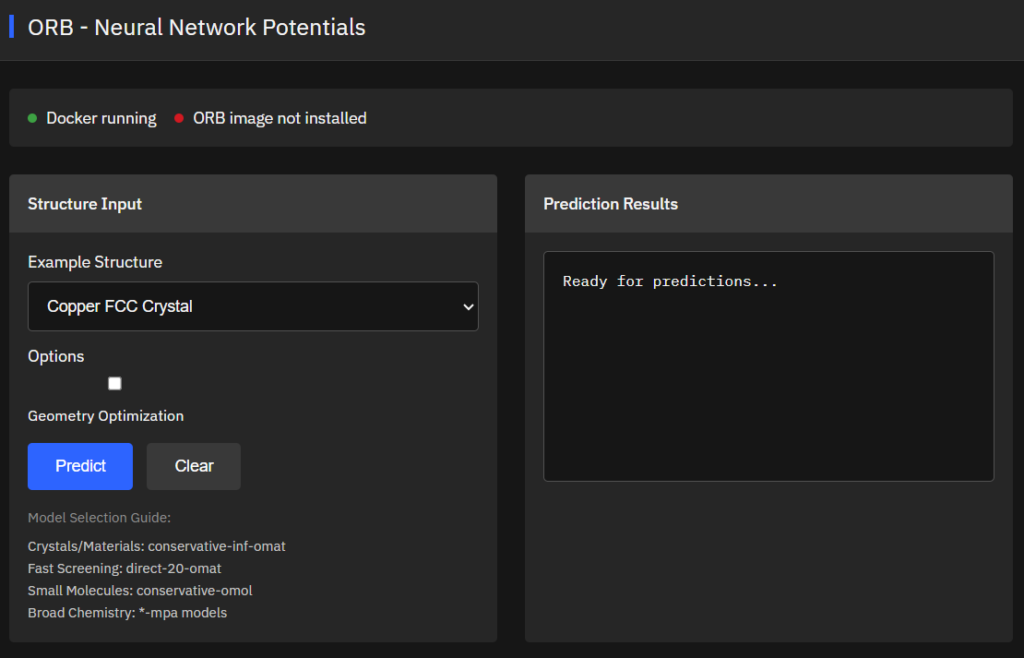Screen dimensions: 1024x658
Task: Click the green Docker running status dot
Action: (x=32, y=118)
